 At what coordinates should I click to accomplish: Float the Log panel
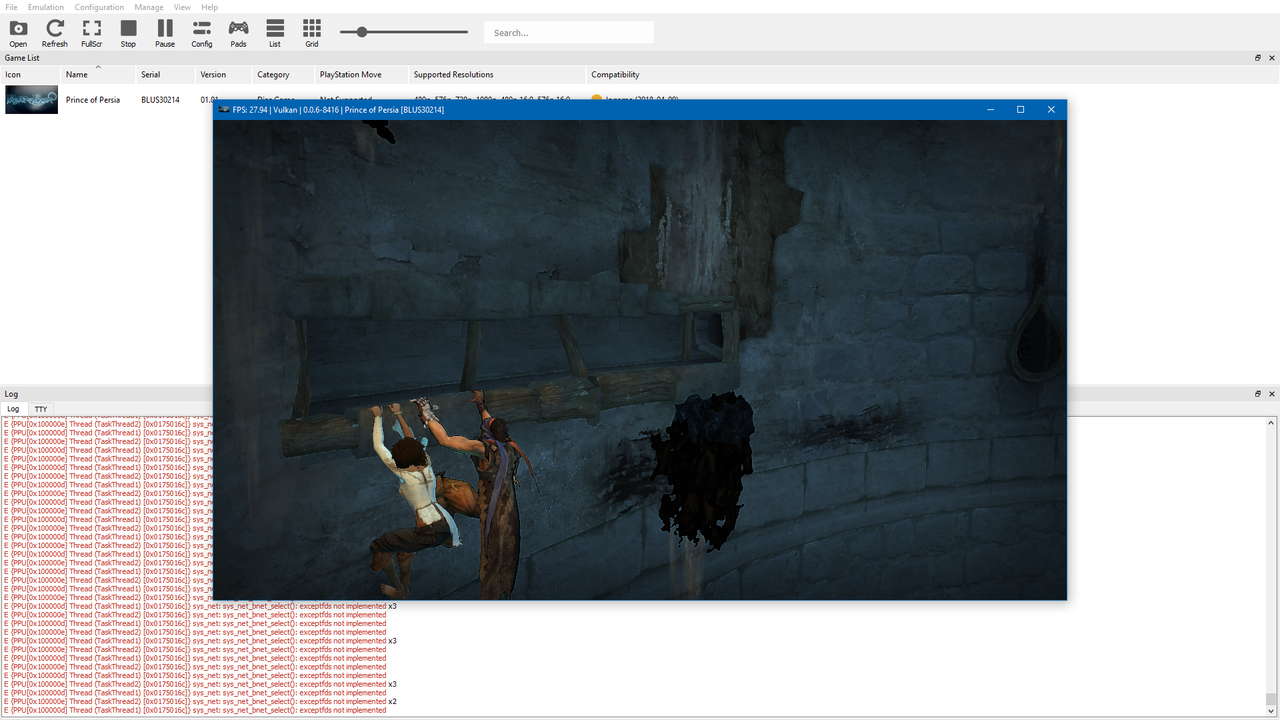[1258, 394]
